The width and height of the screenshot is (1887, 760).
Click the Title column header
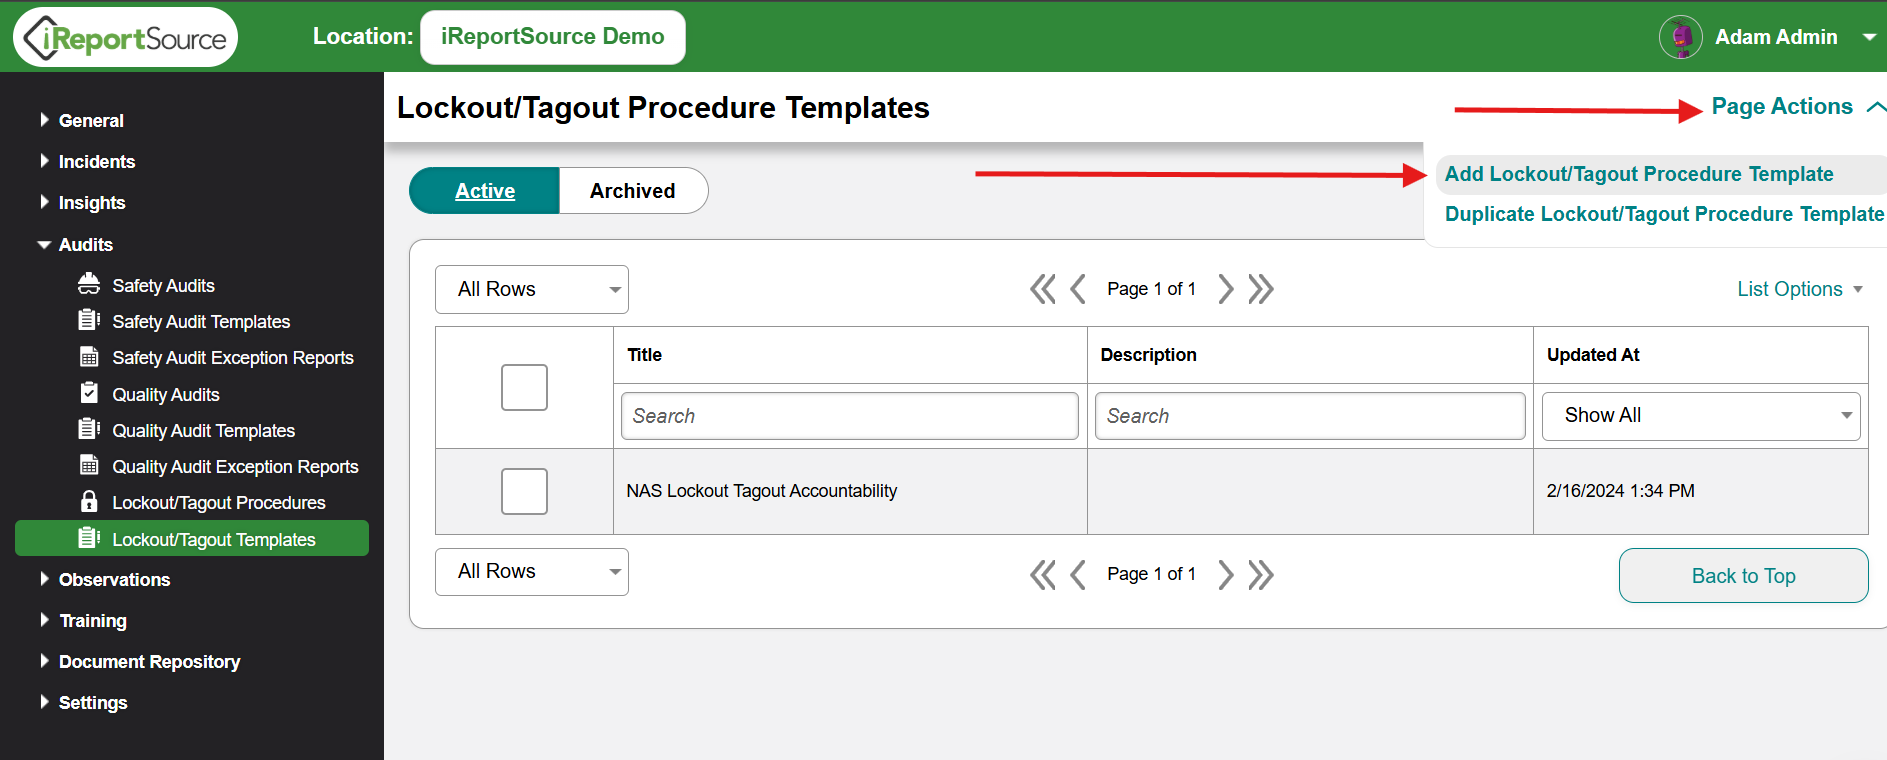point(644,355)
